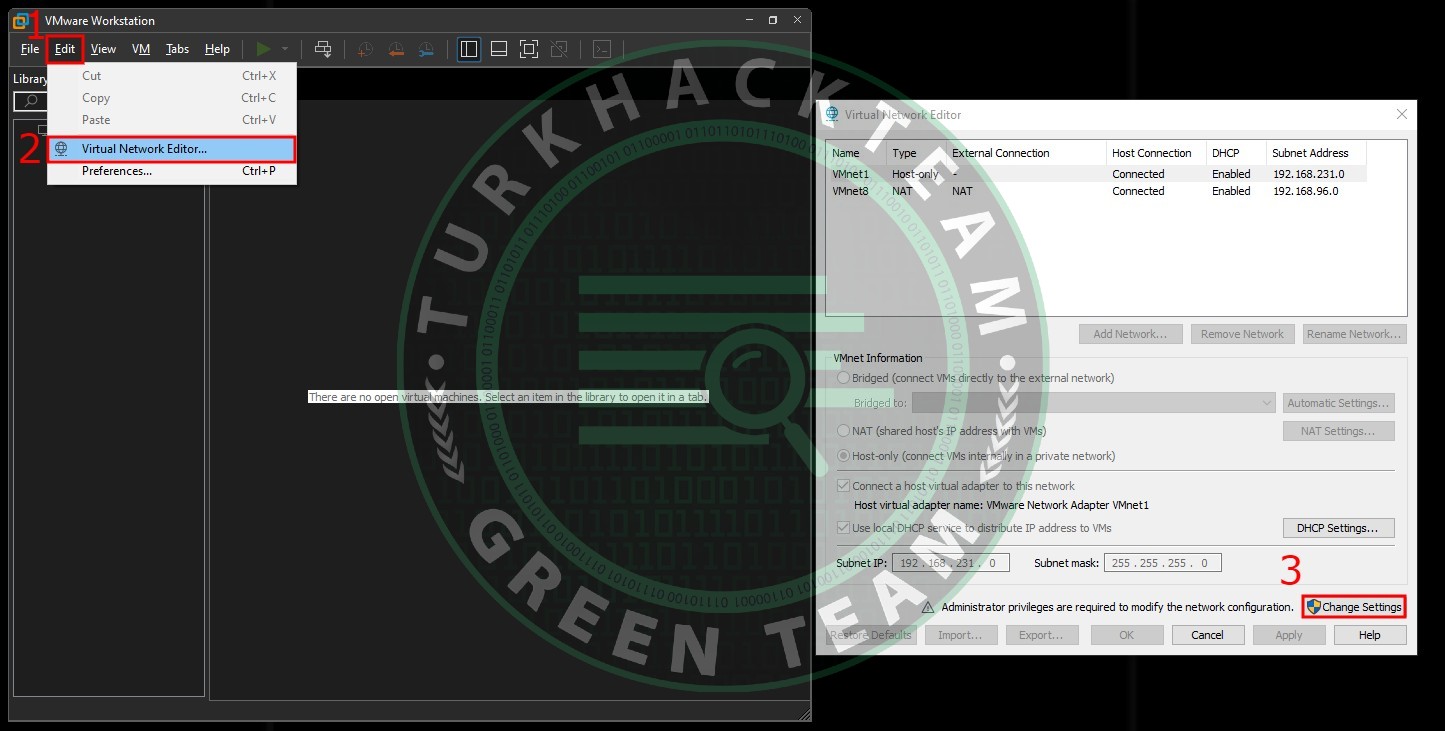Click the green Power On play icon
This screenshot has width=1445, height=731.
tap(263, 48)
